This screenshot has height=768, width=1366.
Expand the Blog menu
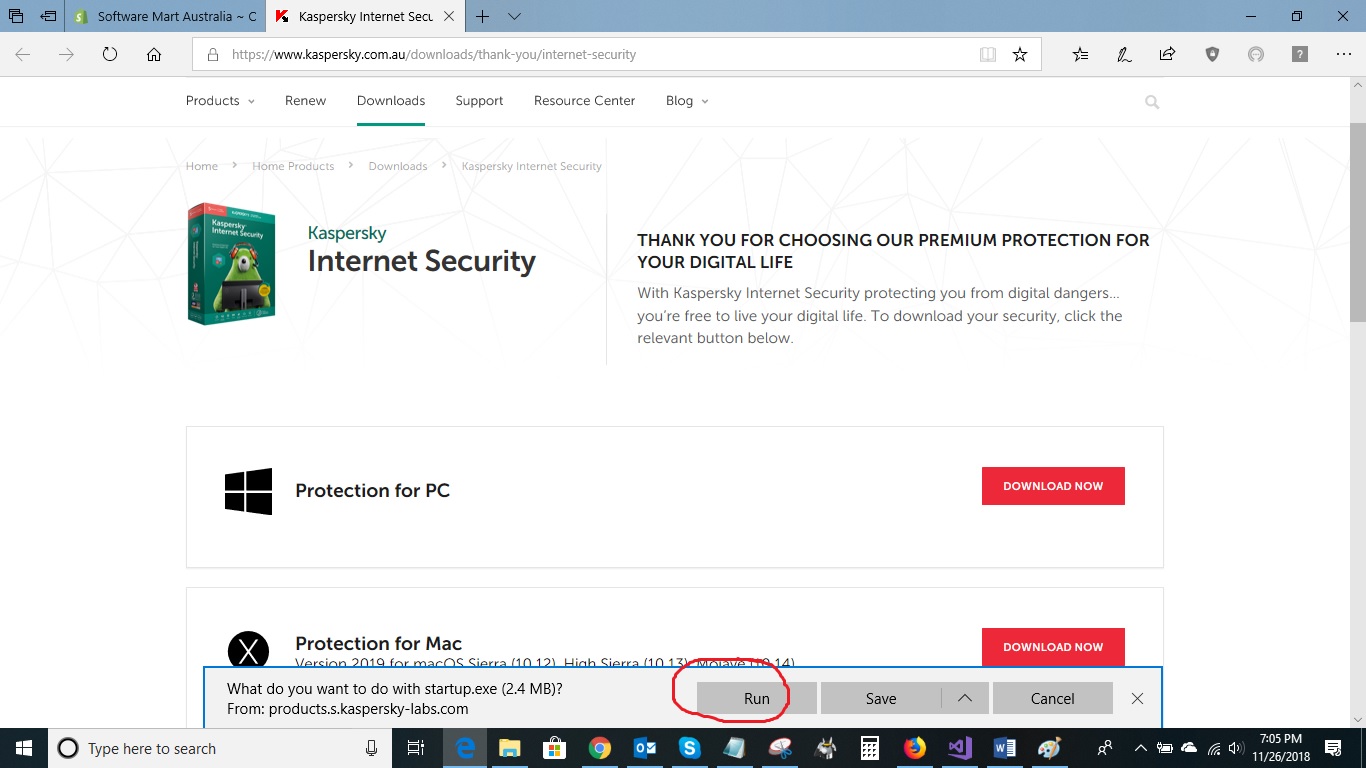pyautogui.click(x=687, y=101)
